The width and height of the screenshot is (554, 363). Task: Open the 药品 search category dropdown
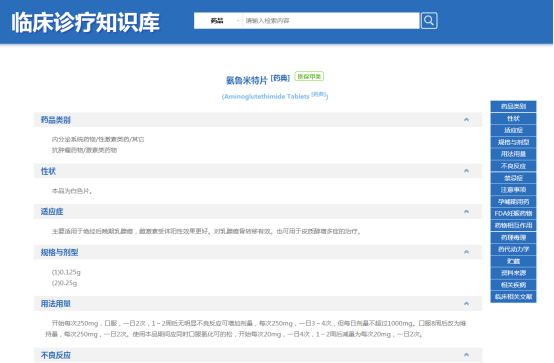tap(218, 21)
